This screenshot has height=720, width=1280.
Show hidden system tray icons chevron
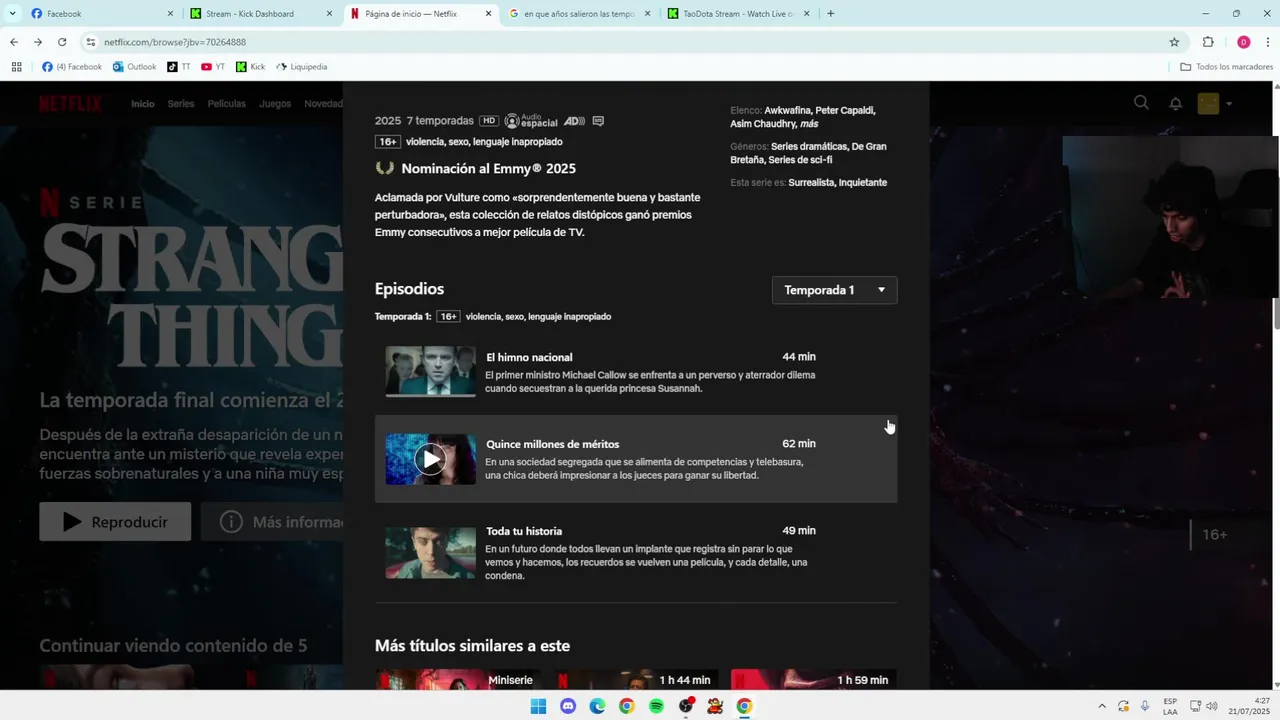(x=1102, y=706)
